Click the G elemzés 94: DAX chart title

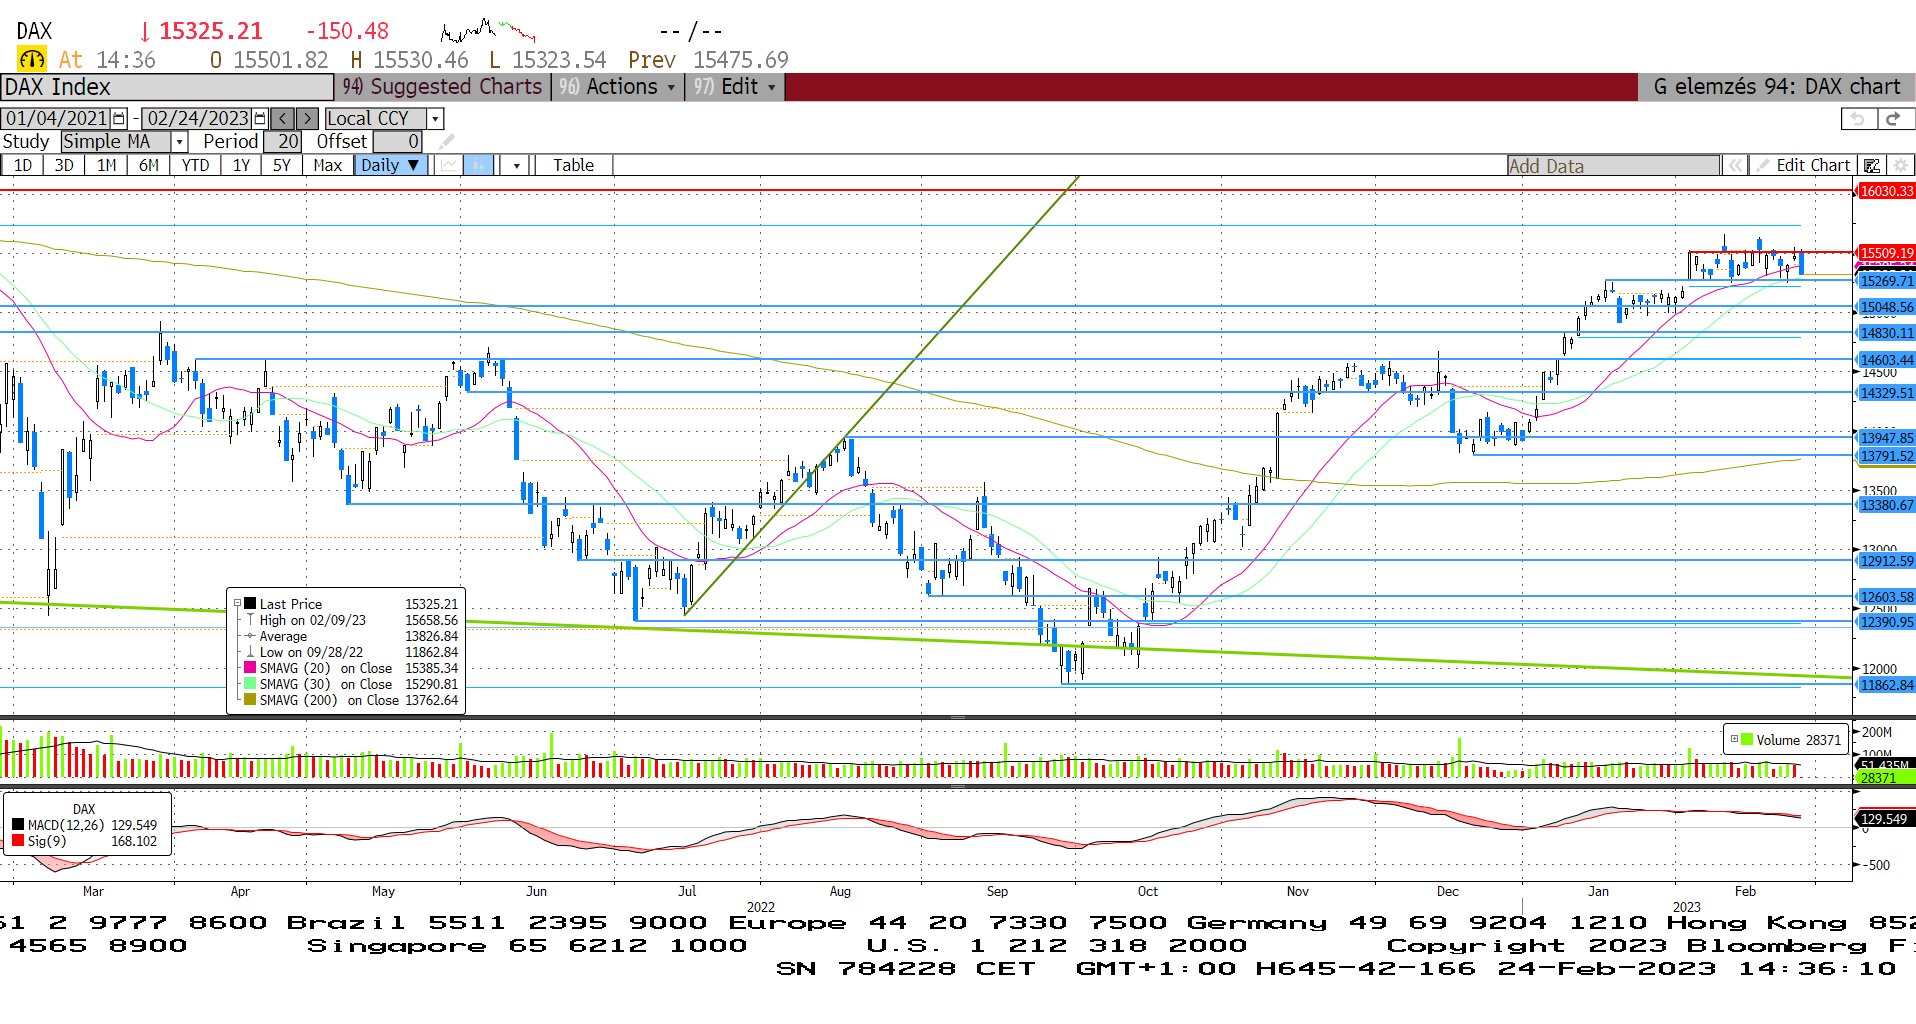click(x=1776, y=87)
